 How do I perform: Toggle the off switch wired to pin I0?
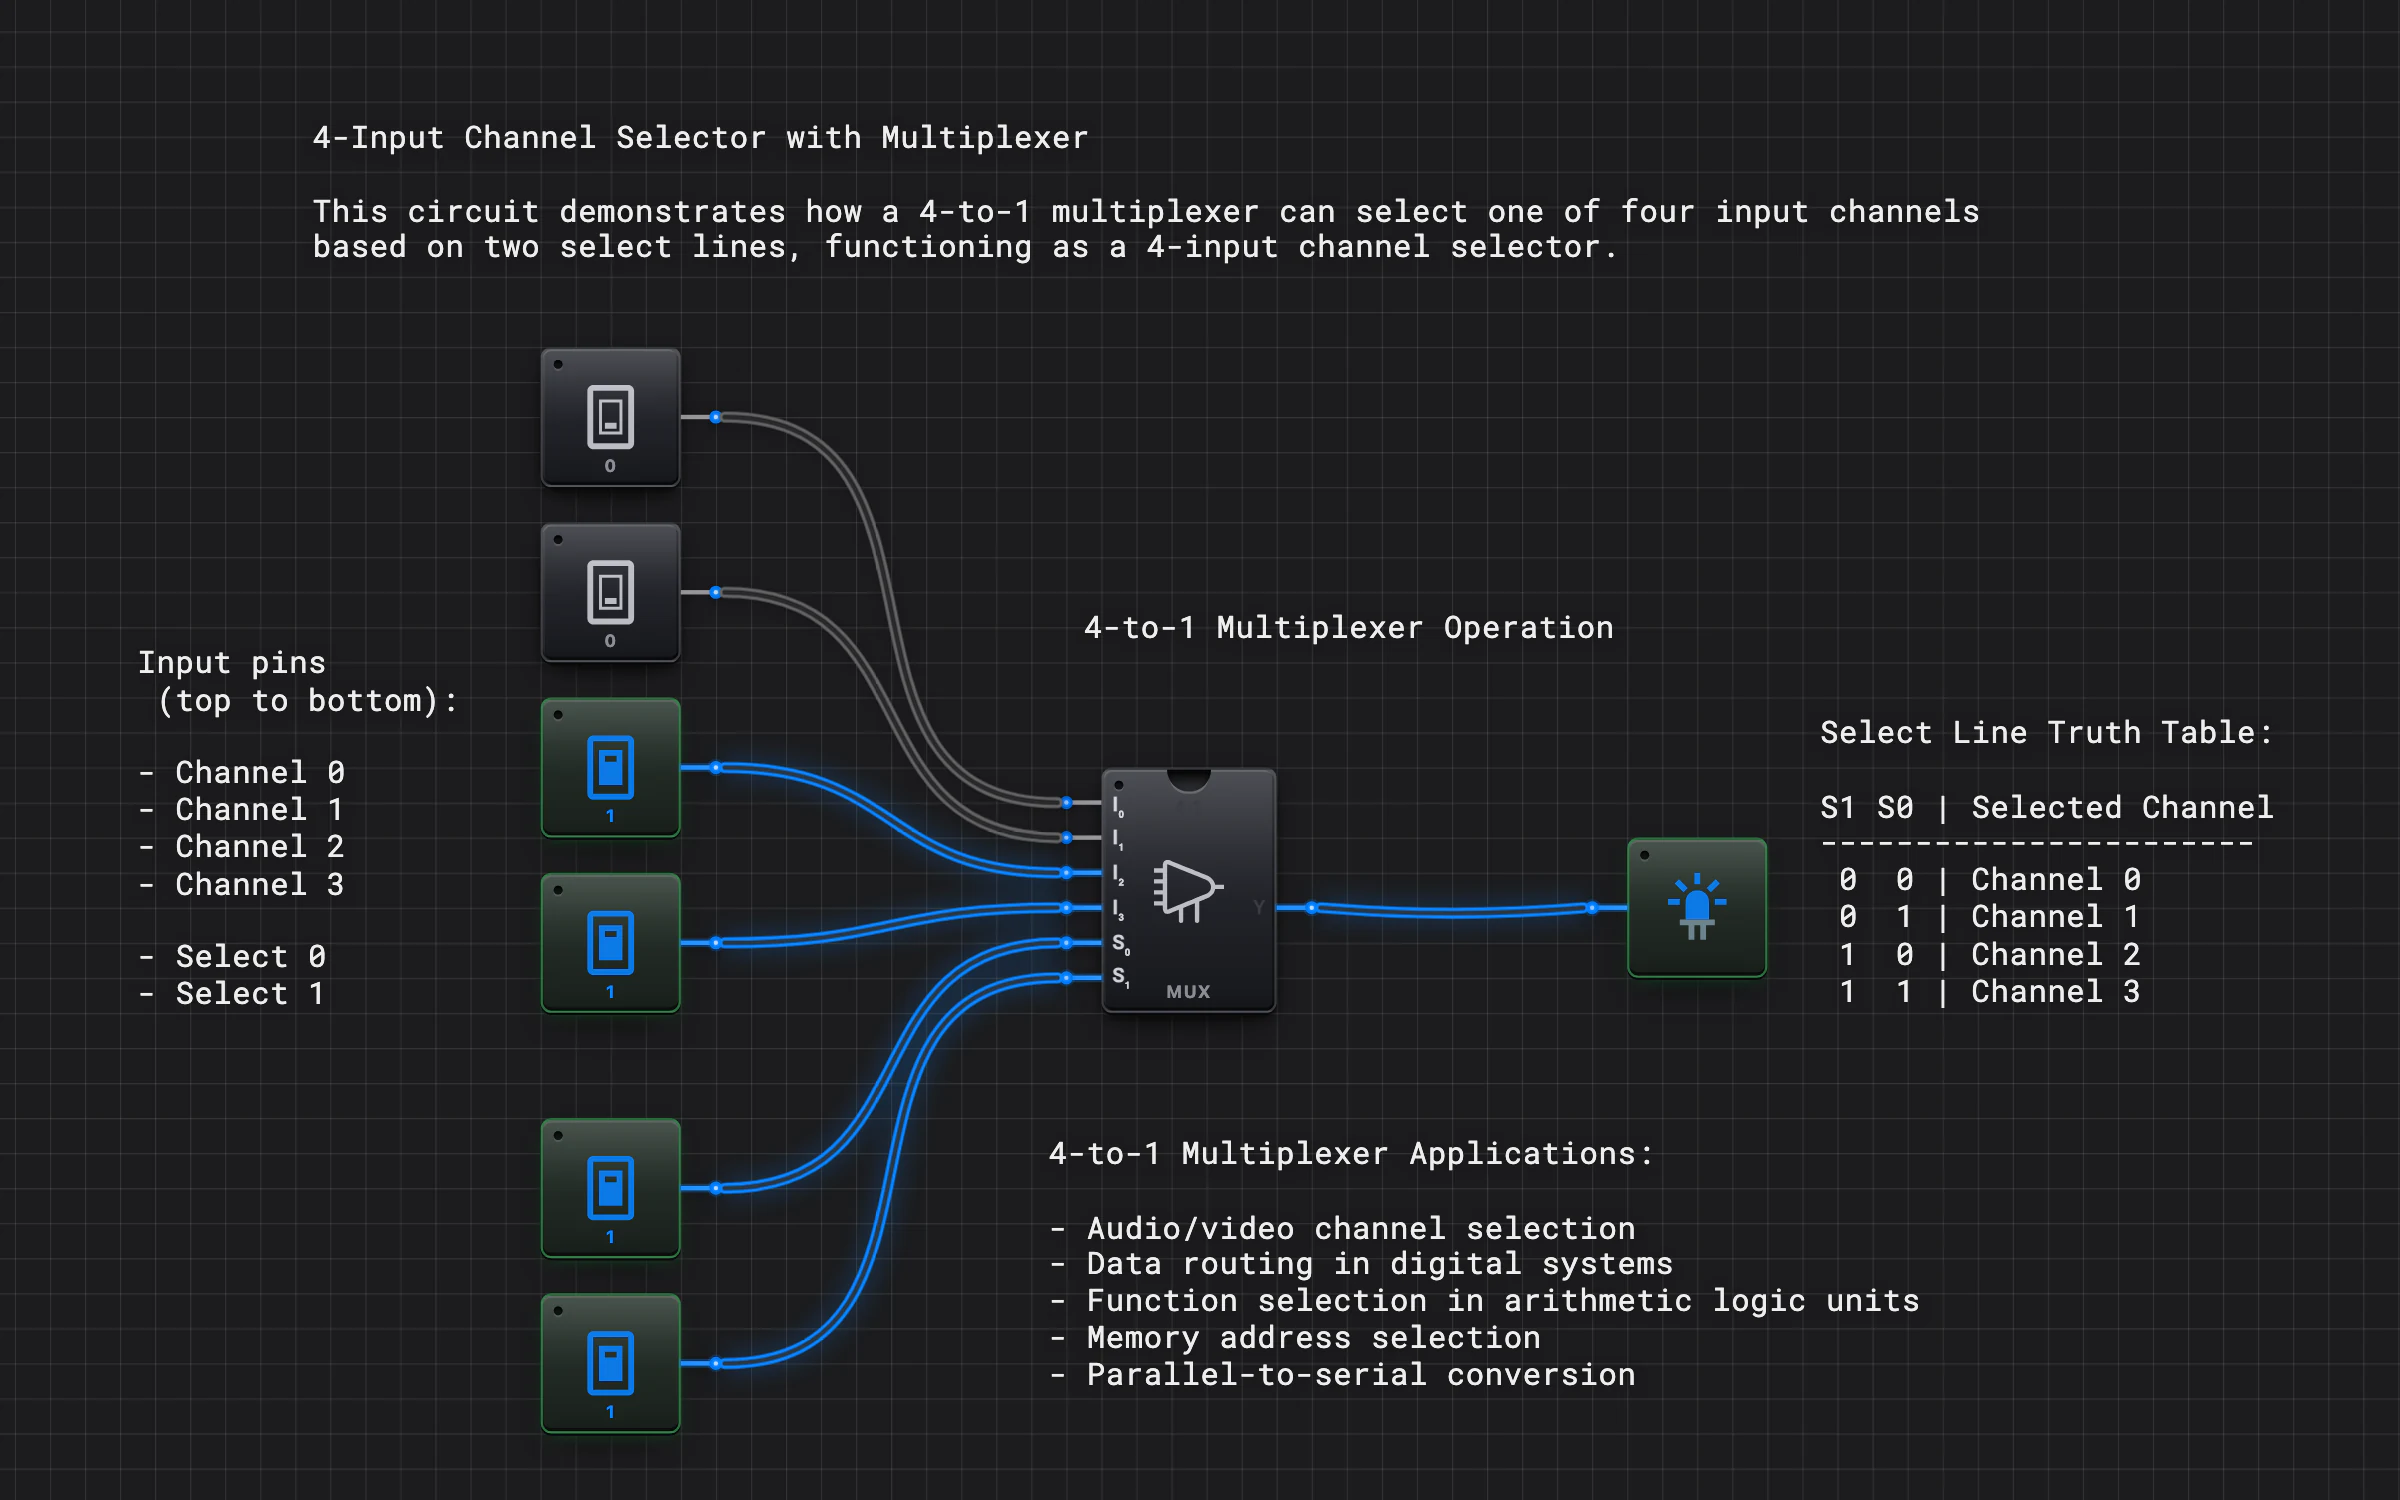(610, 417)
